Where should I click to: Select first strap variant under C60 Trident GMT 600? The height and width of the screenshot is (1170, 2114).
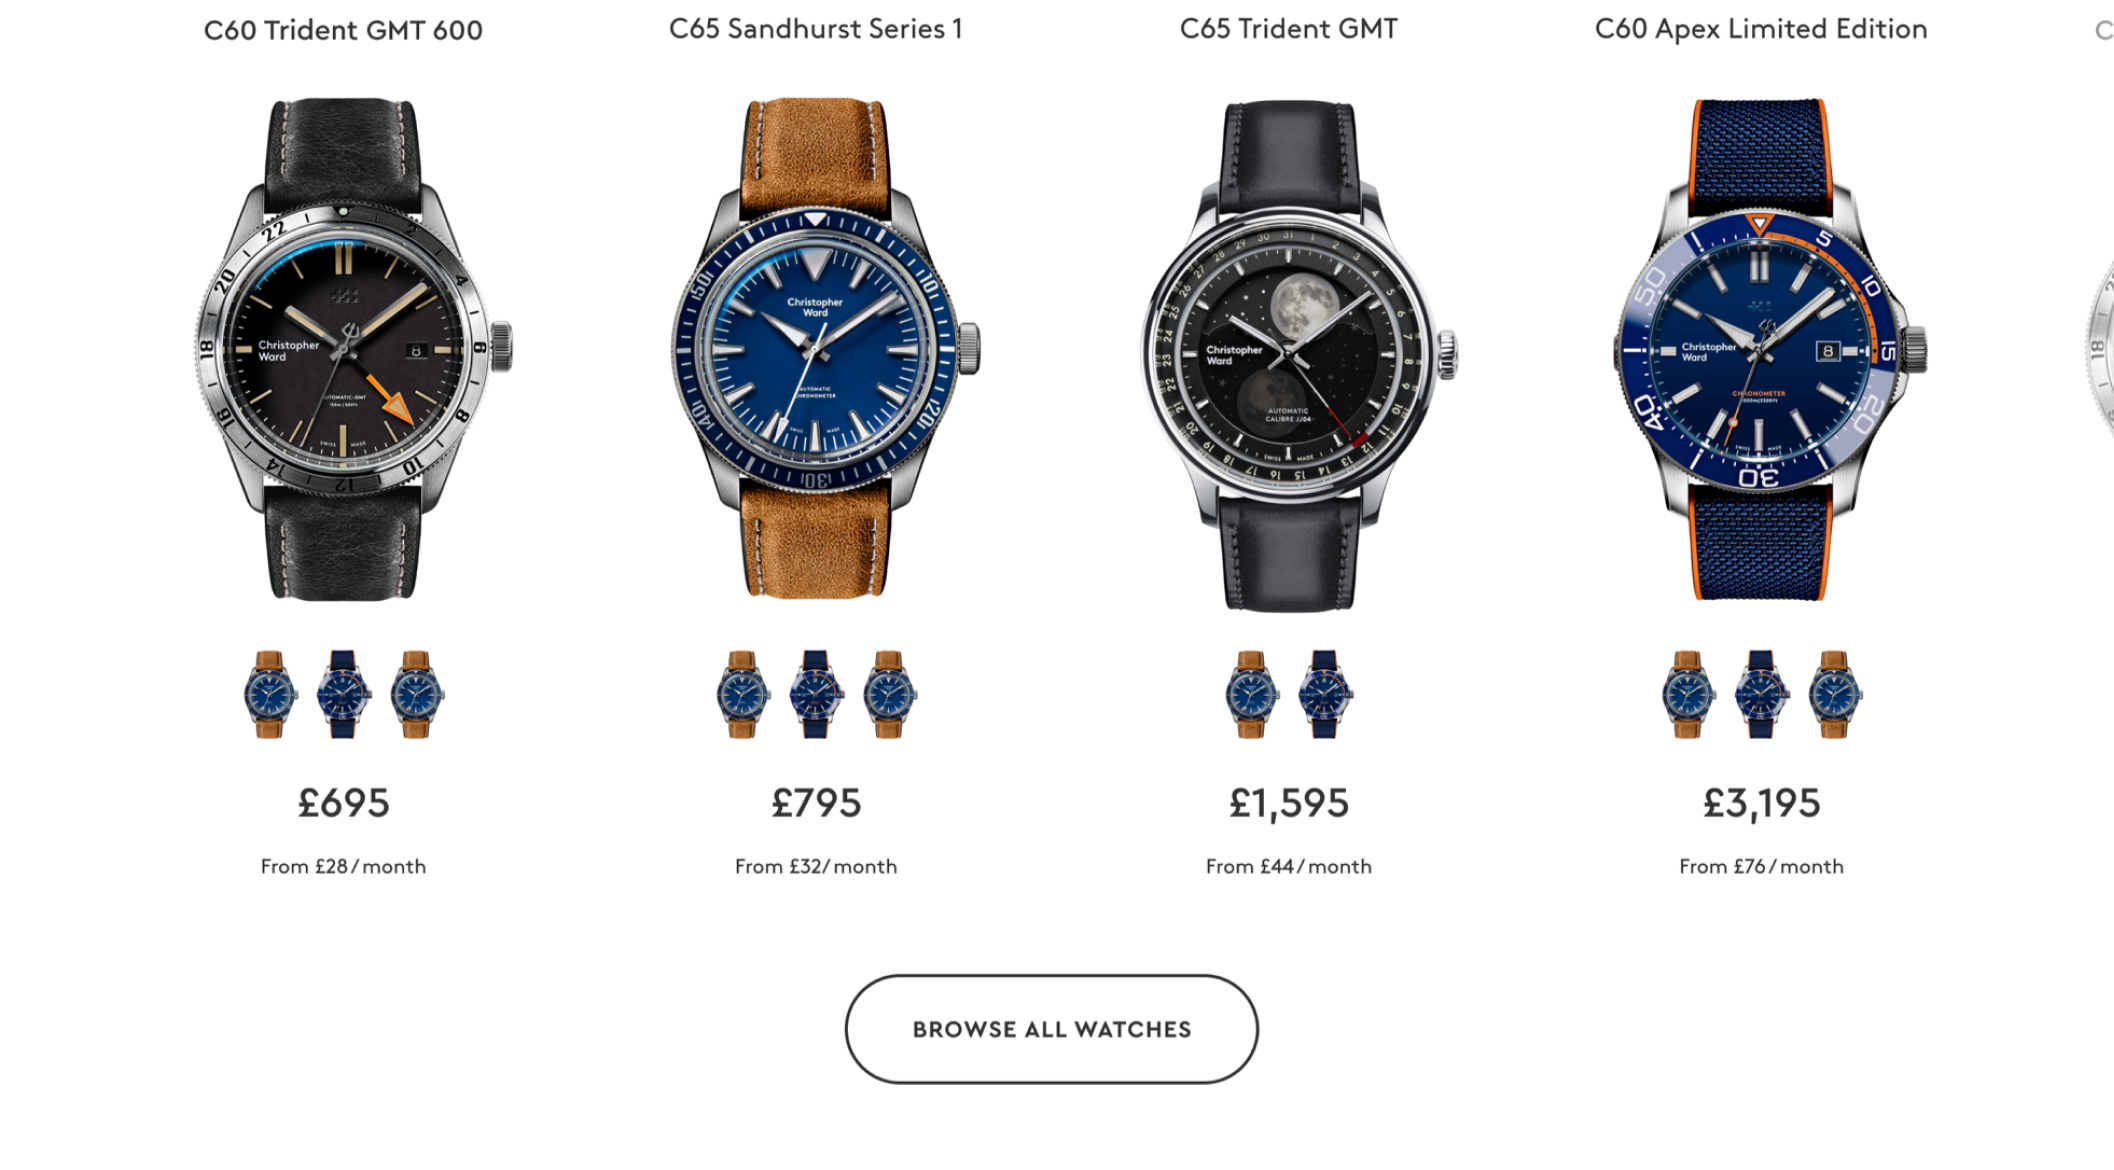270,694
